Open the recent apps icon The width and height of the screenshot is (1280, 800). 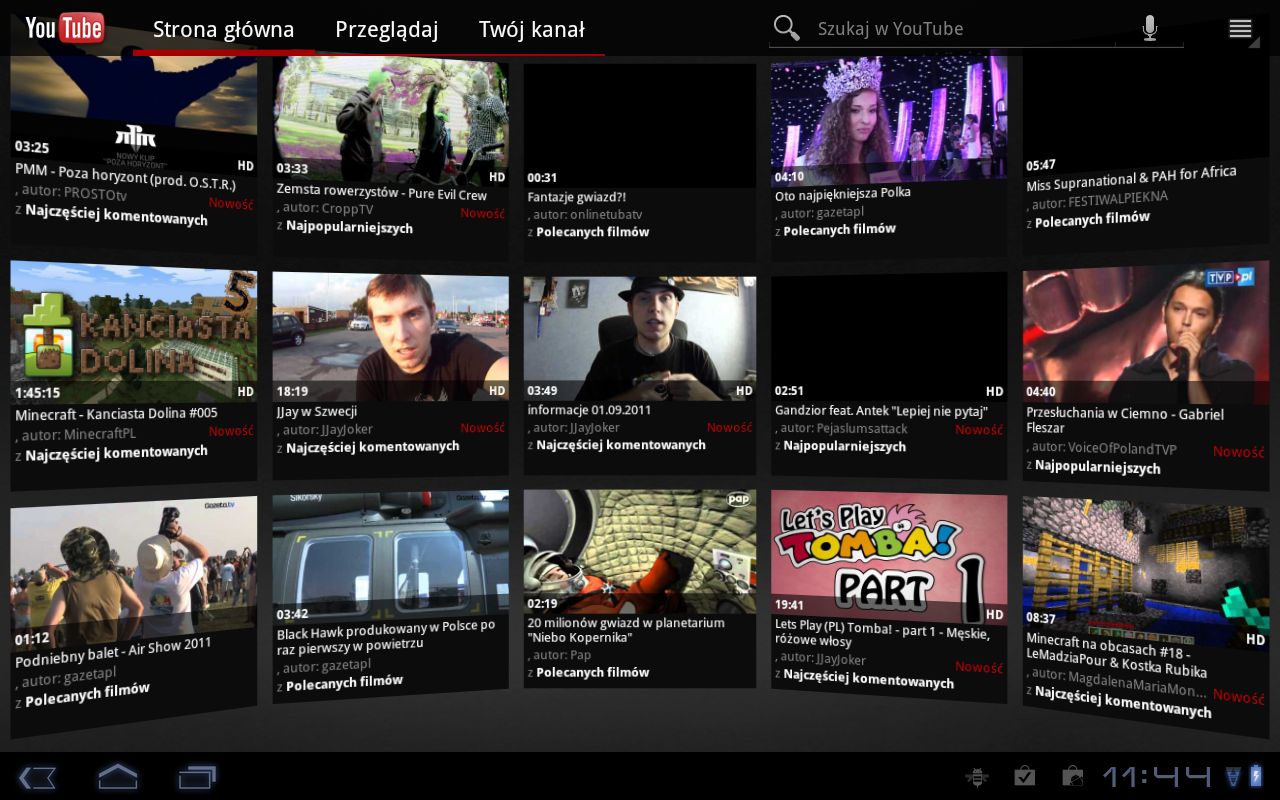click(x=197, y=777)
